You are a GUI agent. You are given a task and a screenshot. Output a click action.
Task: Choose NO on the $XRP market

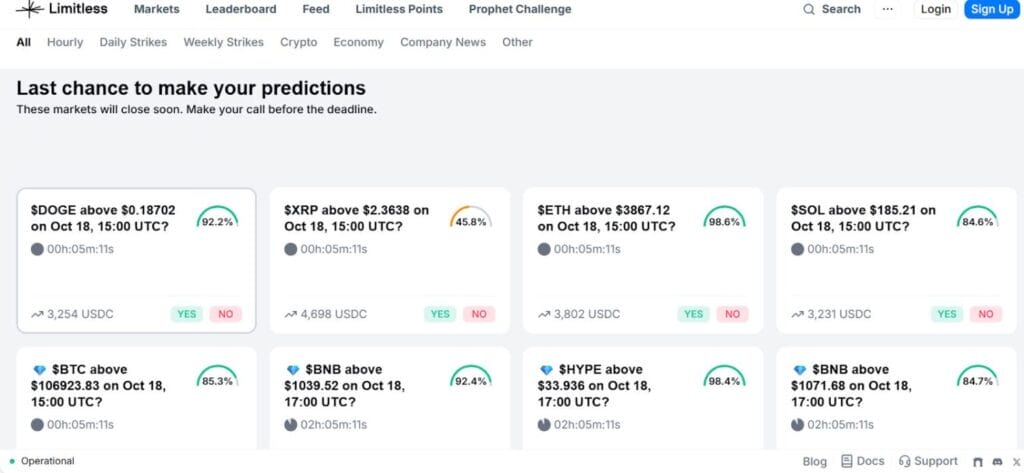click(479, 314)
